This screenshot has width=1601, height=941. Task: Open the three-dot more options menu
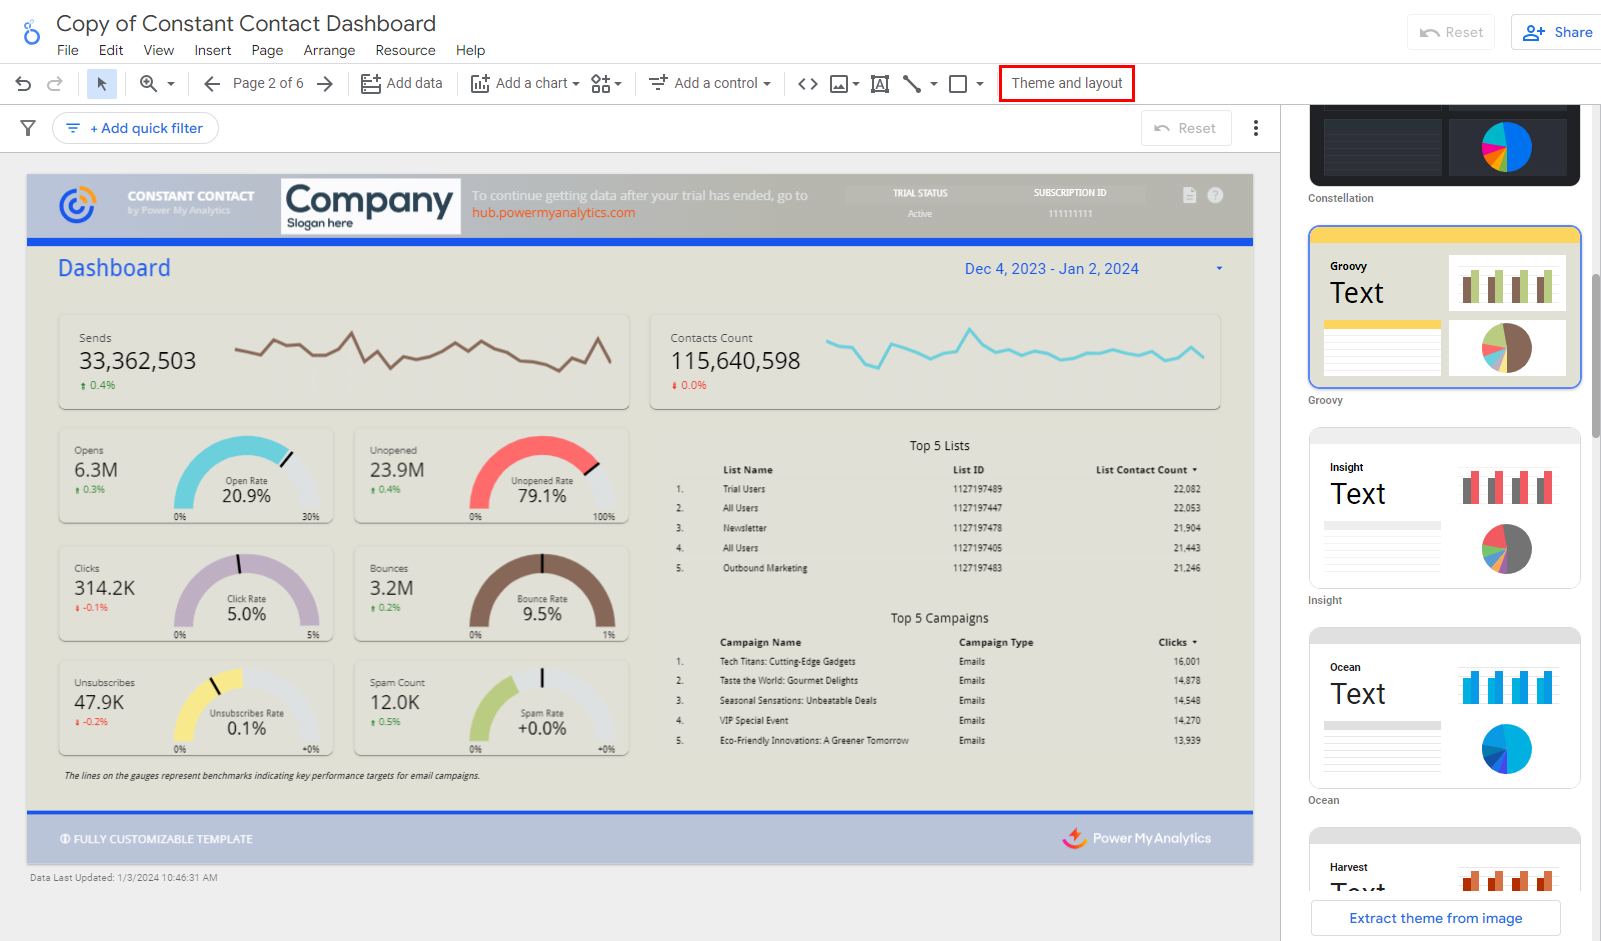[x=1256, y=128]
